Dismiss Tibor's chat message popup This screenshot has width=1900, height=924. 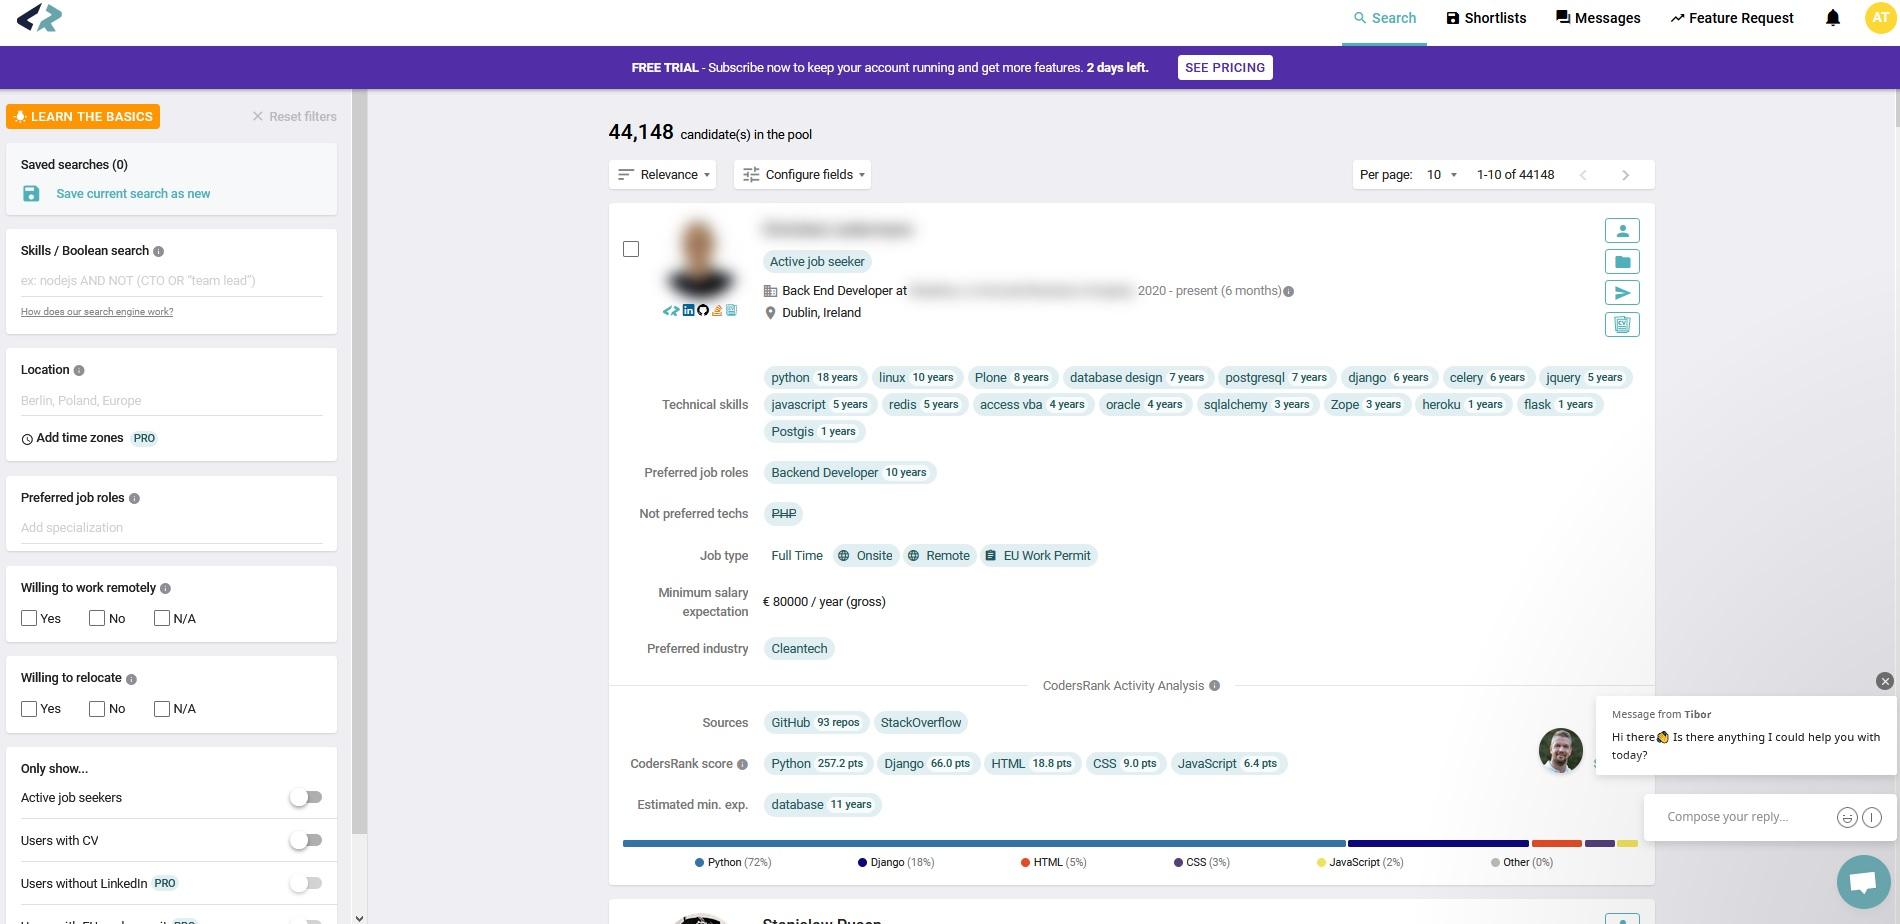(1885, 681)
